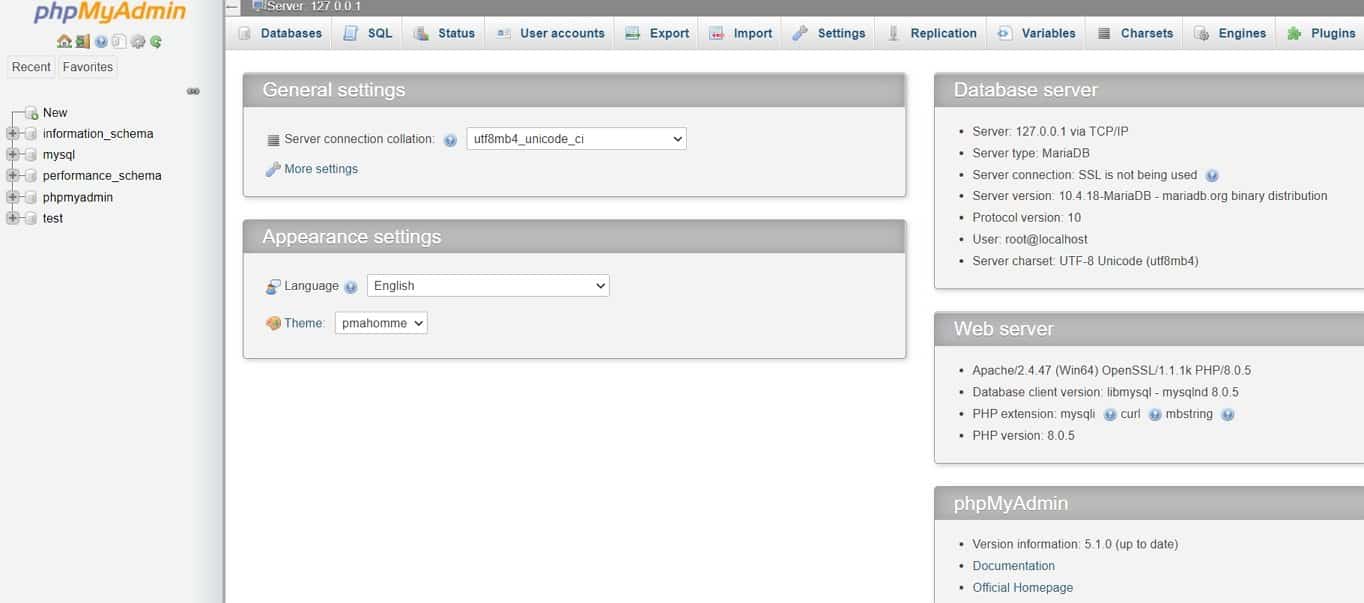
Task: Click the log out door icon
Action: pyautogui.click(x=83, y=42)
